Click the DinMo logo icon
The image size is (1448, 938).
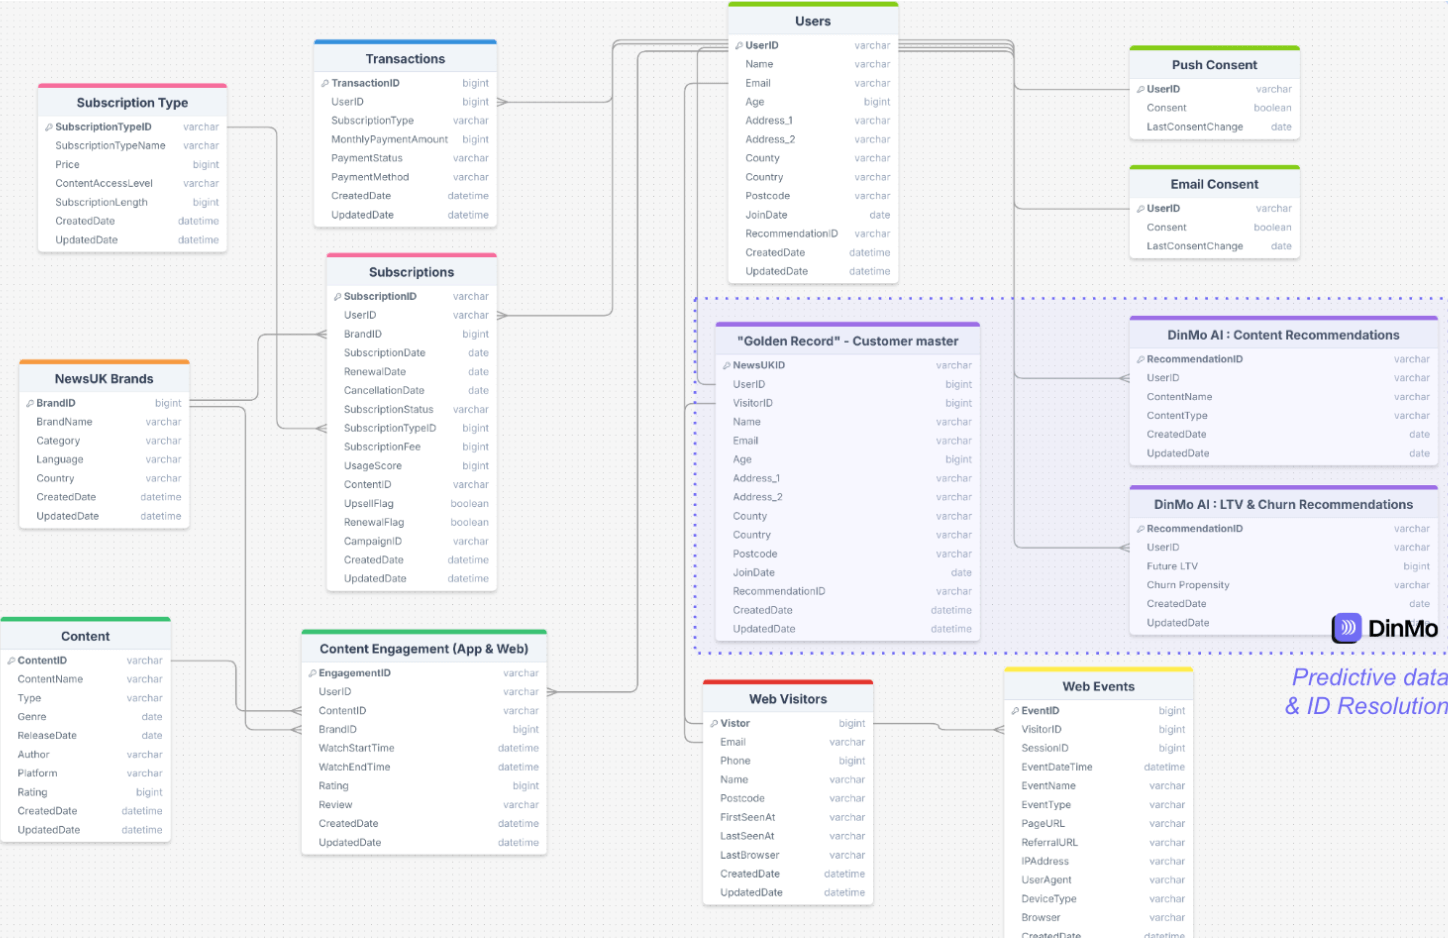pos(1347,628)
